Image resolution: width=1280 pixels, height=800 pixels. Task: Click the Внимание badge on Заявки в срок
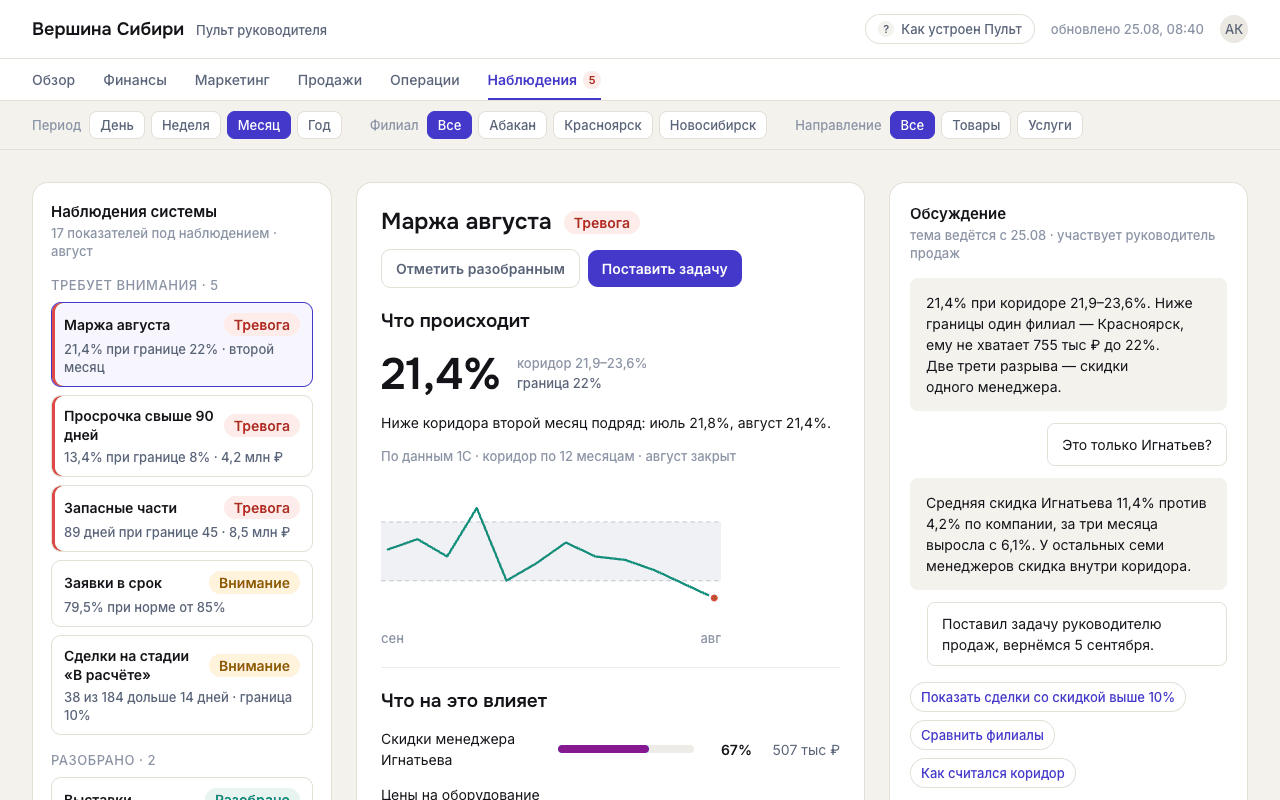pyautogui.click(x=254, y=583)
